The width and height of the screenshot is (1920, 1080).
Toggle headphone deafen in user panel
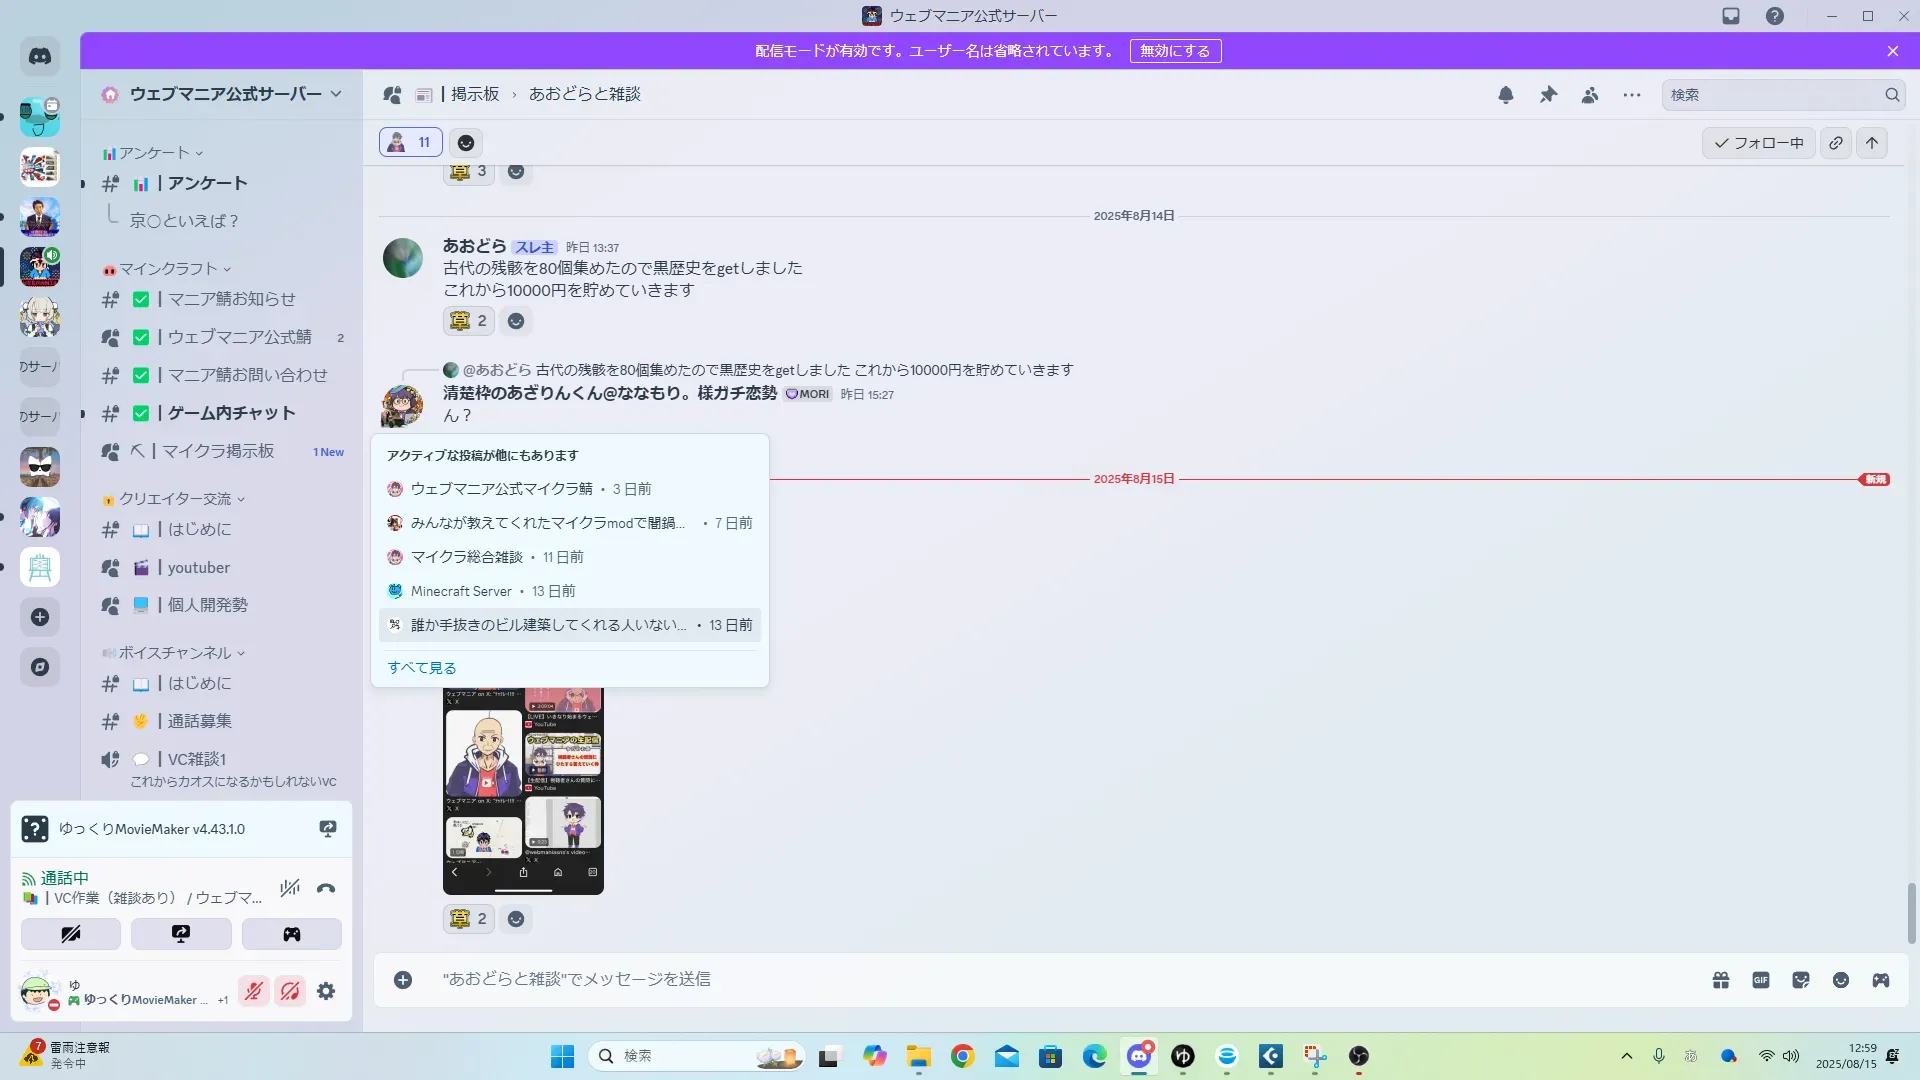[x=290, y=991]
